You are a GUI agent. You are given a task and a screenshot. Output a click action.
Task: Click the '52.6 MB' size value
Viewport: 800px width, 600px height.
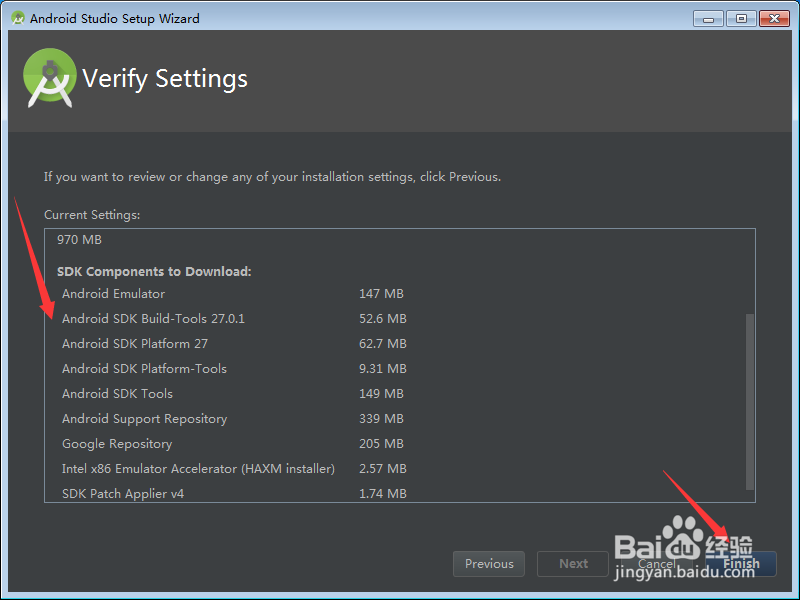click(x=383, y=319)
